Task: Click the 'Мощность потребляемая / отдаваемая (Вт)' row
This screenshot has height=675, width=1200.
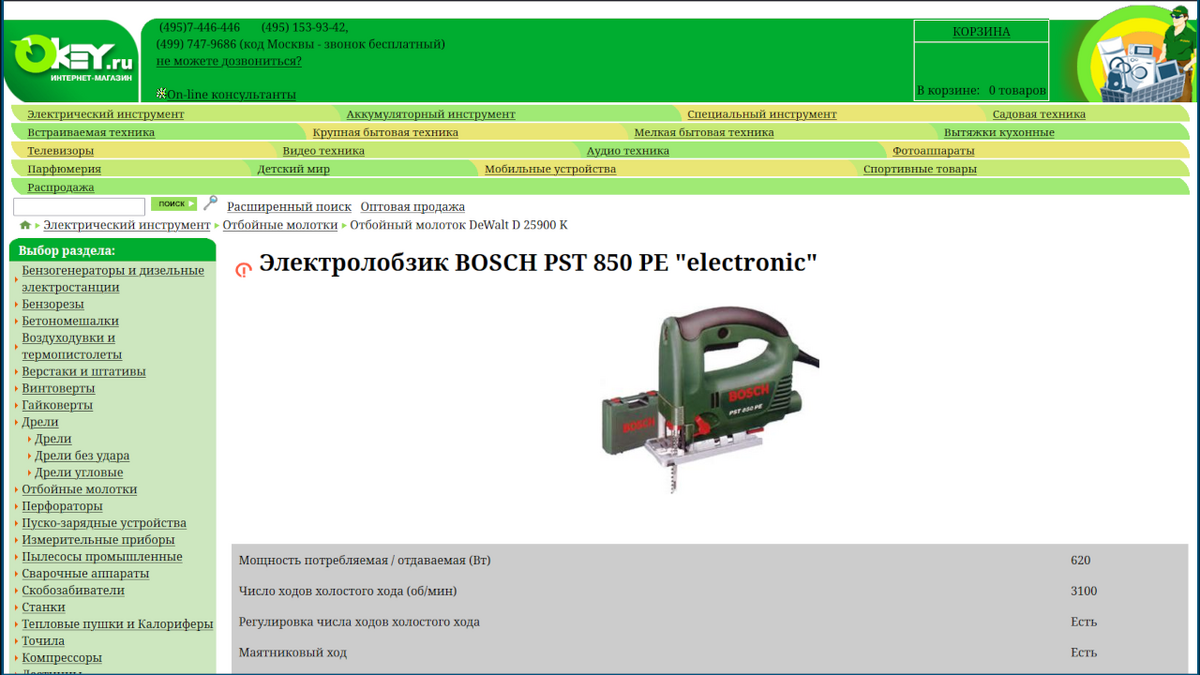Action: click(x=710, y=560)
